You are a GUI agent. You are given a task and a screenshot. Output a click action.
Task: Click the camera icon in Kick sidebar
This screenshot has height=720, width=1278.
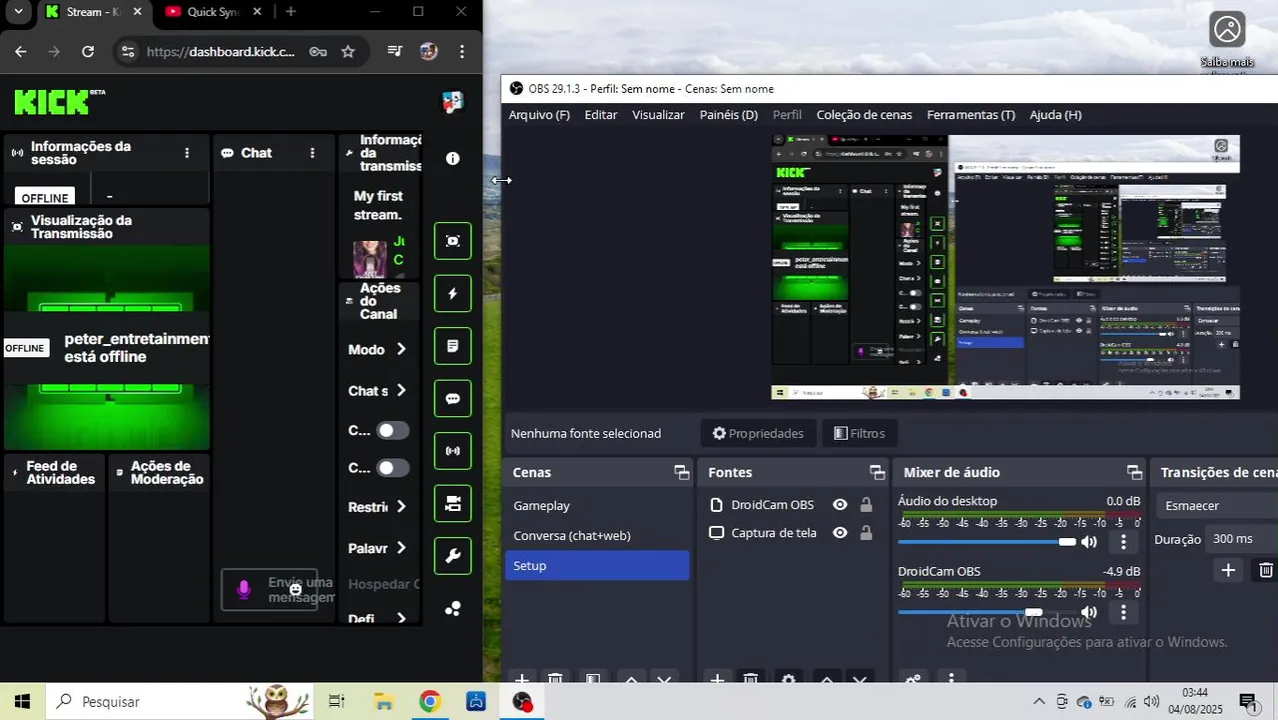click(x=453, y=503)
